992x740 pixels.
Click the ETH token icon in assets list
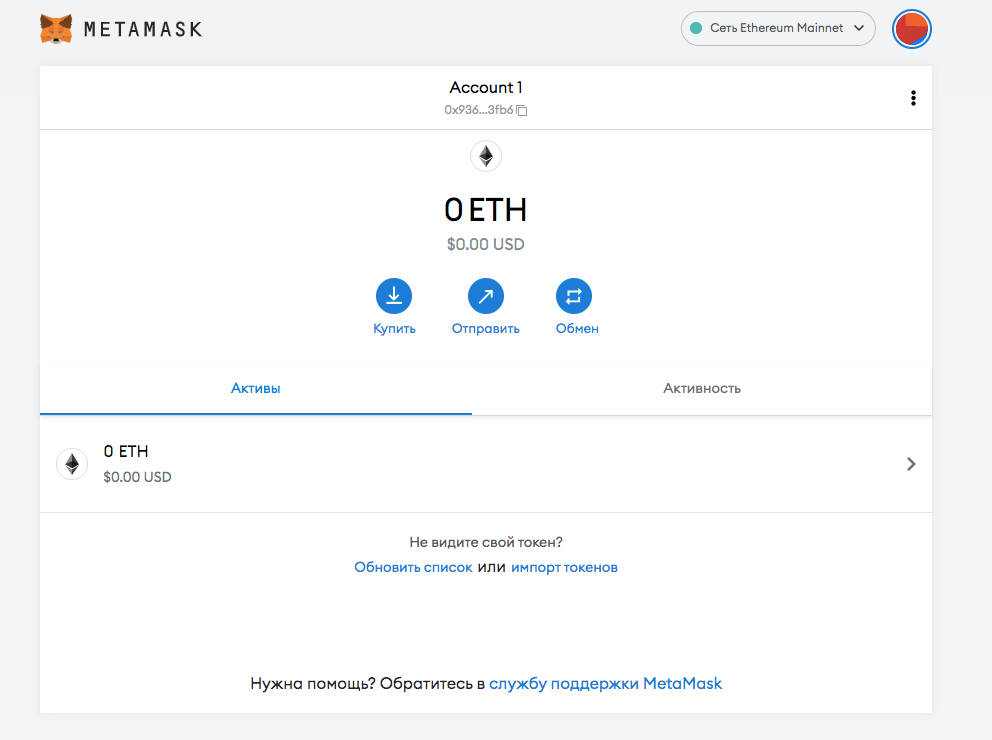click(x=72, y=464)
